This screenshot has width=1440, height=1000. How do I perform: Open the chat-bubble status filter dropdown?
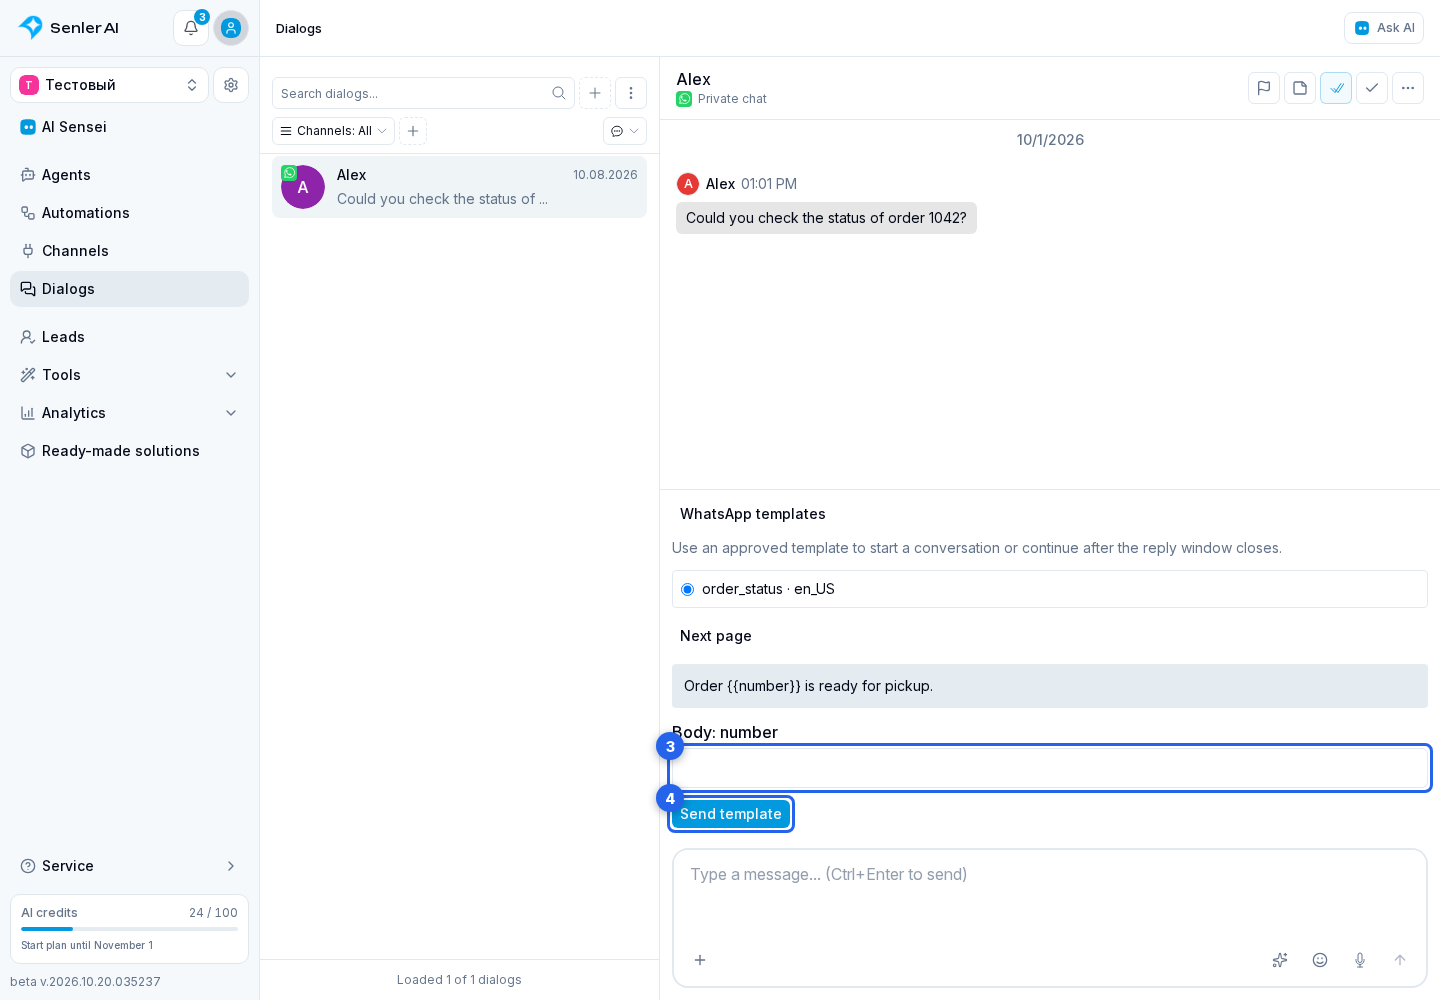click(x=625, y=131)
